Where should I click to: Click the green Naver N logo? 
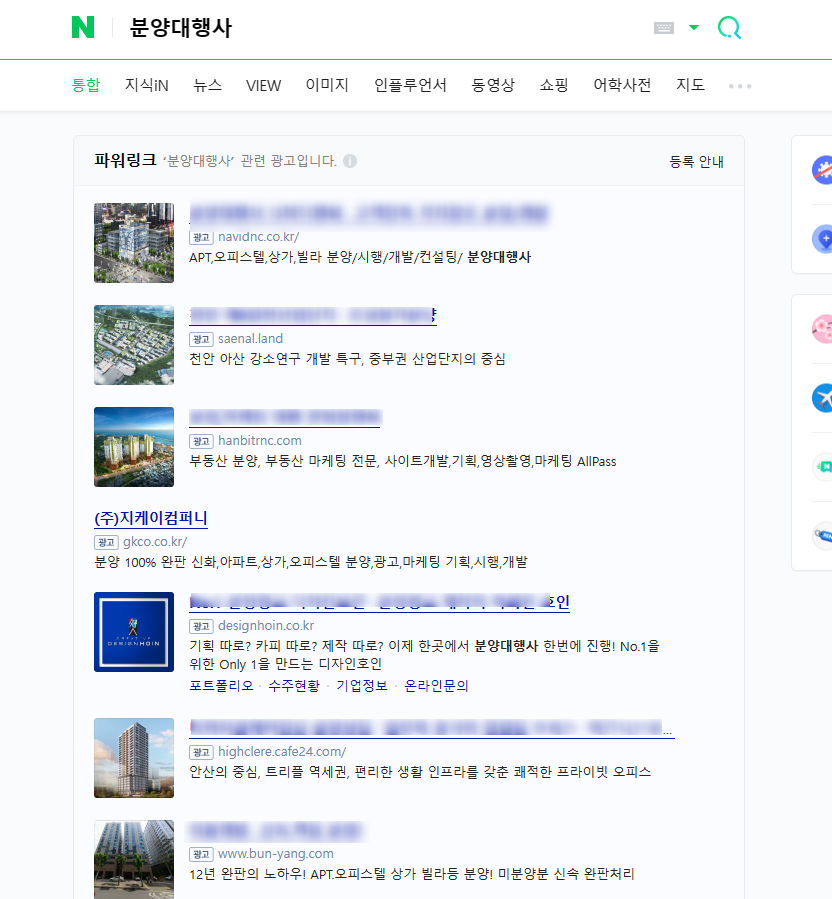83,27
